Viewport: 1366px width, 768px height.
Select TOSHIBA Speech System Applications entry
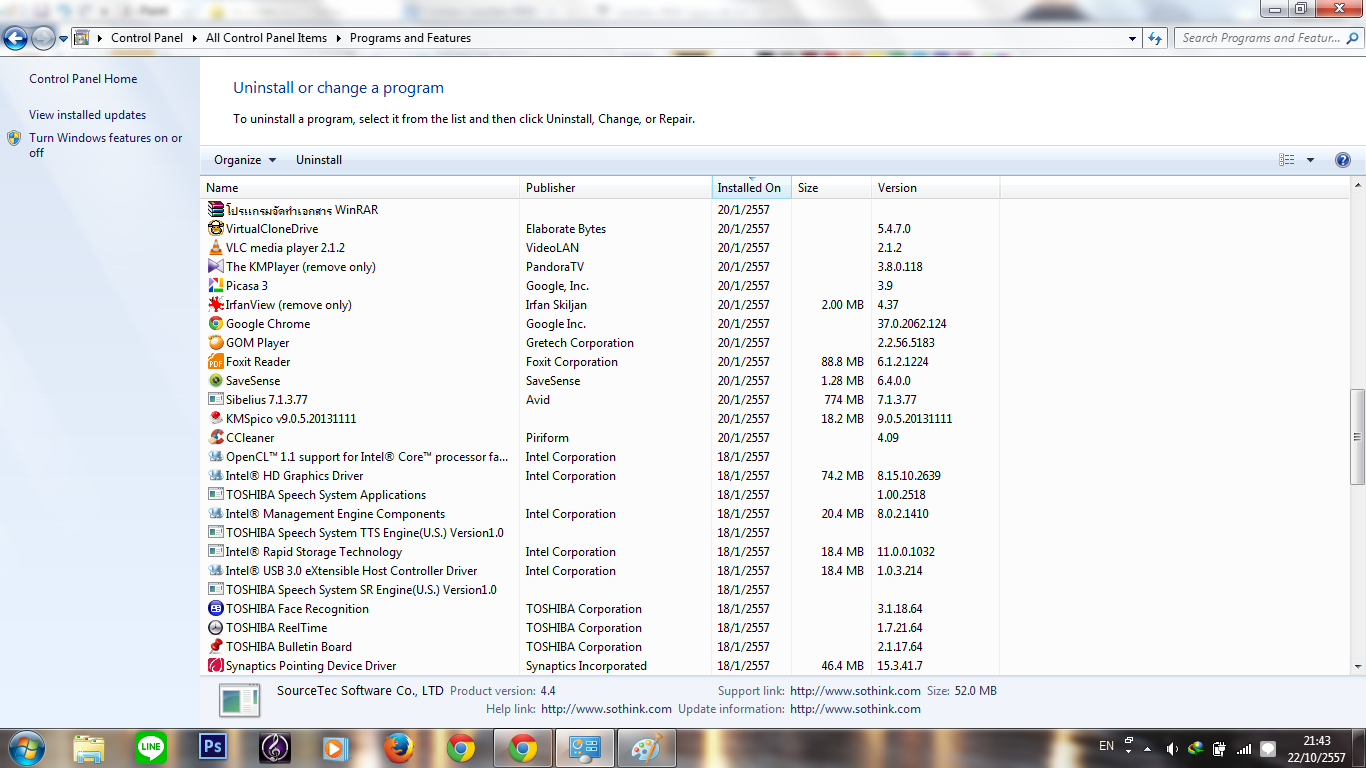326,495
